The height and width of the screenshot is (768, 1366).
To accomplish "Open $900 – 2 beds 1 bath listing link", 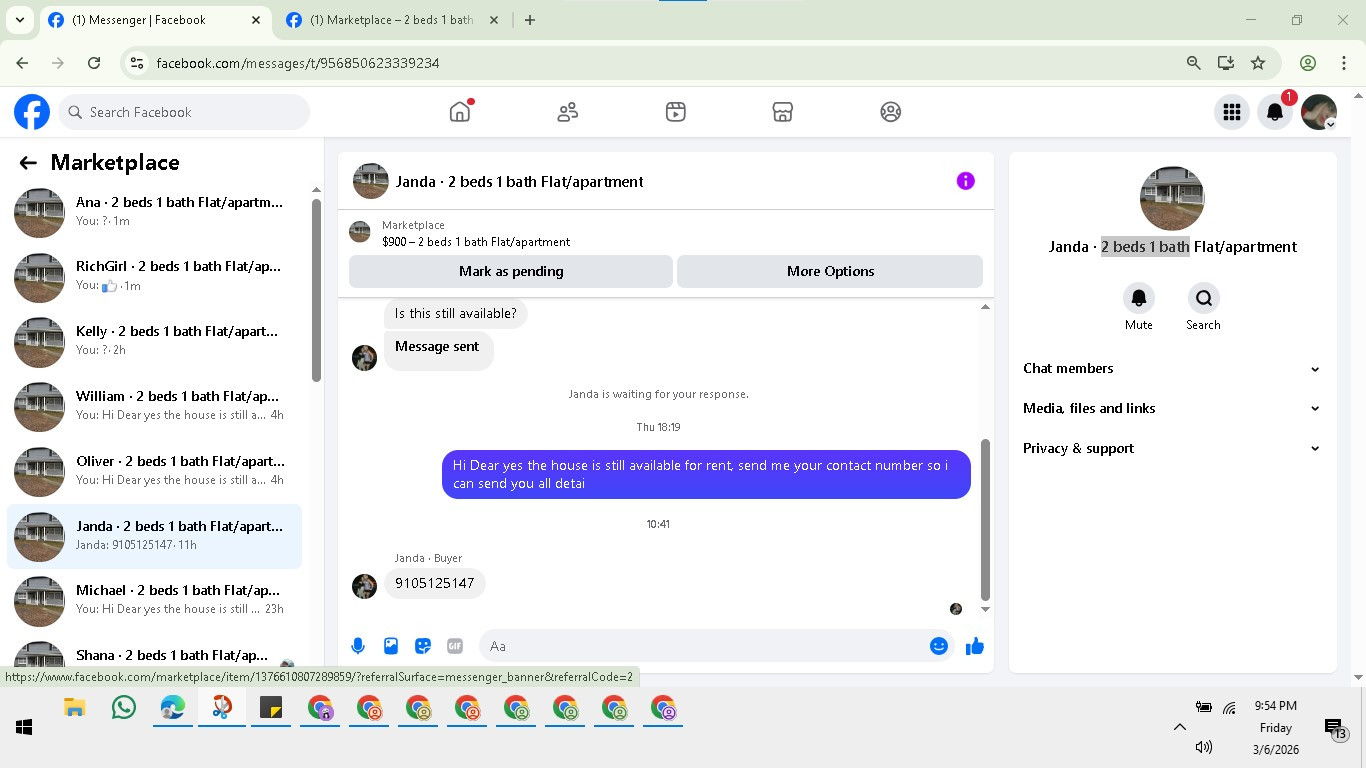I will click(476, 242).
